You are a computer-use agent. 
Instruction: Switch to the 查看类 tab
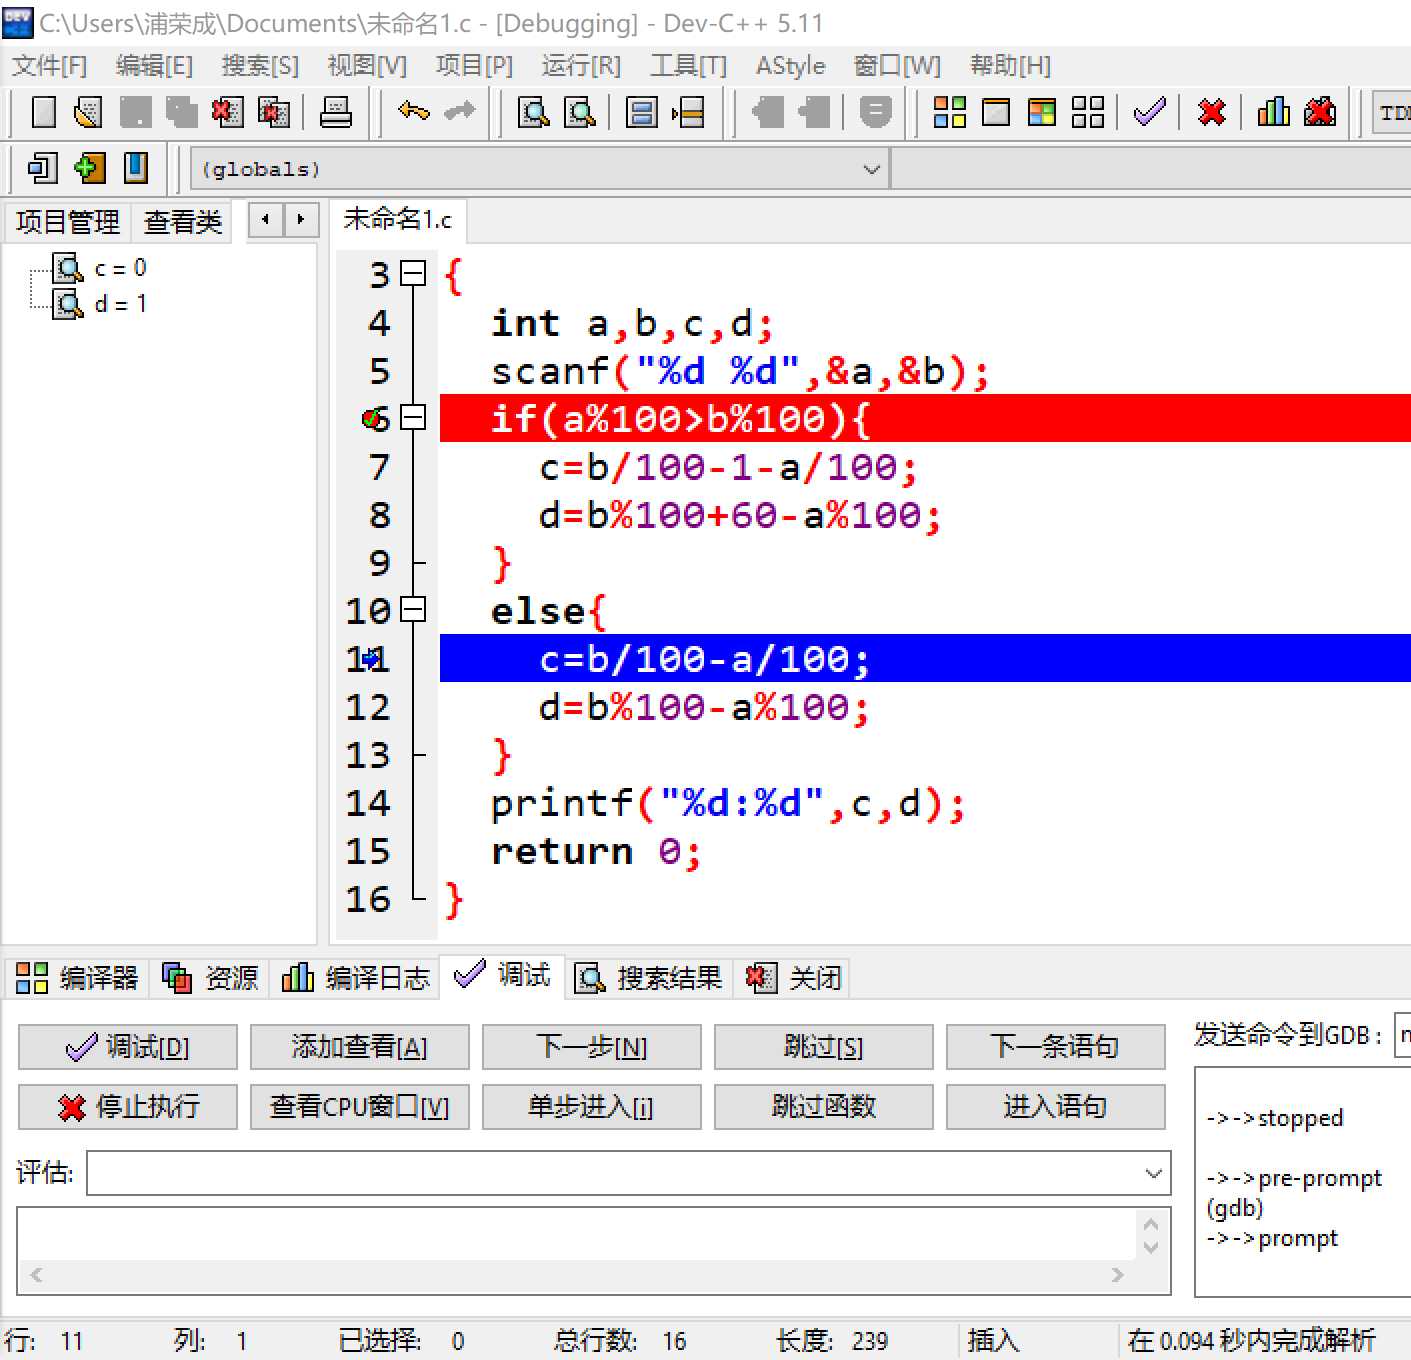point(182,222)
